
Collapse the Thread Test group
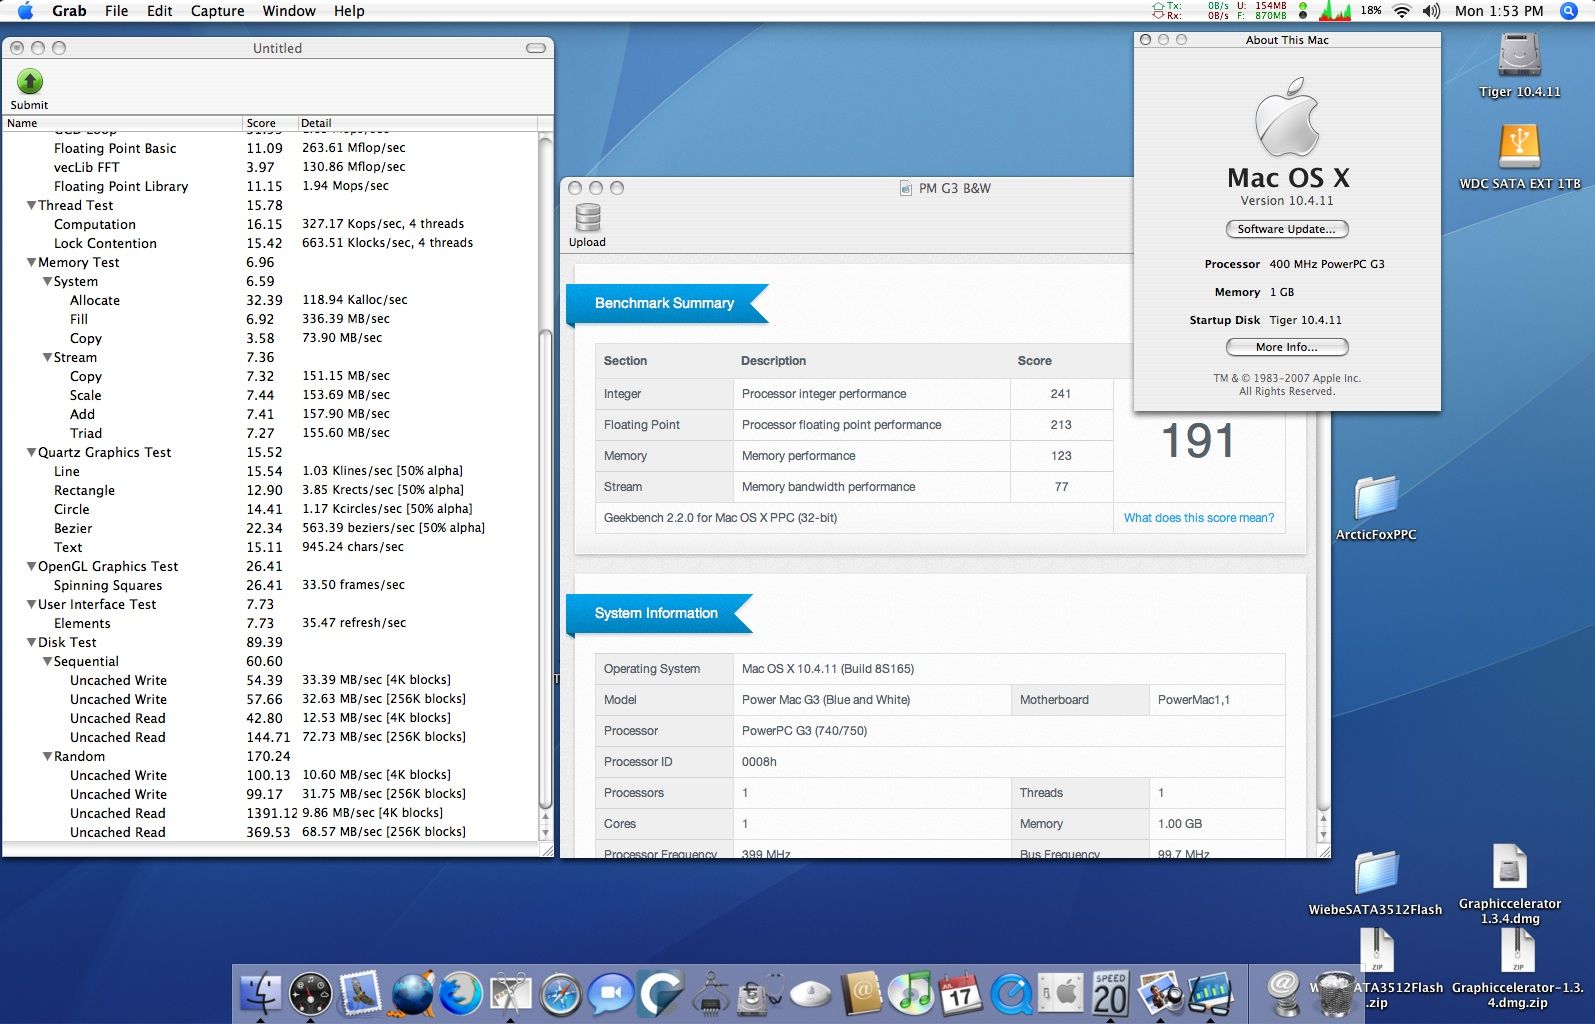[x=31, y=205]
